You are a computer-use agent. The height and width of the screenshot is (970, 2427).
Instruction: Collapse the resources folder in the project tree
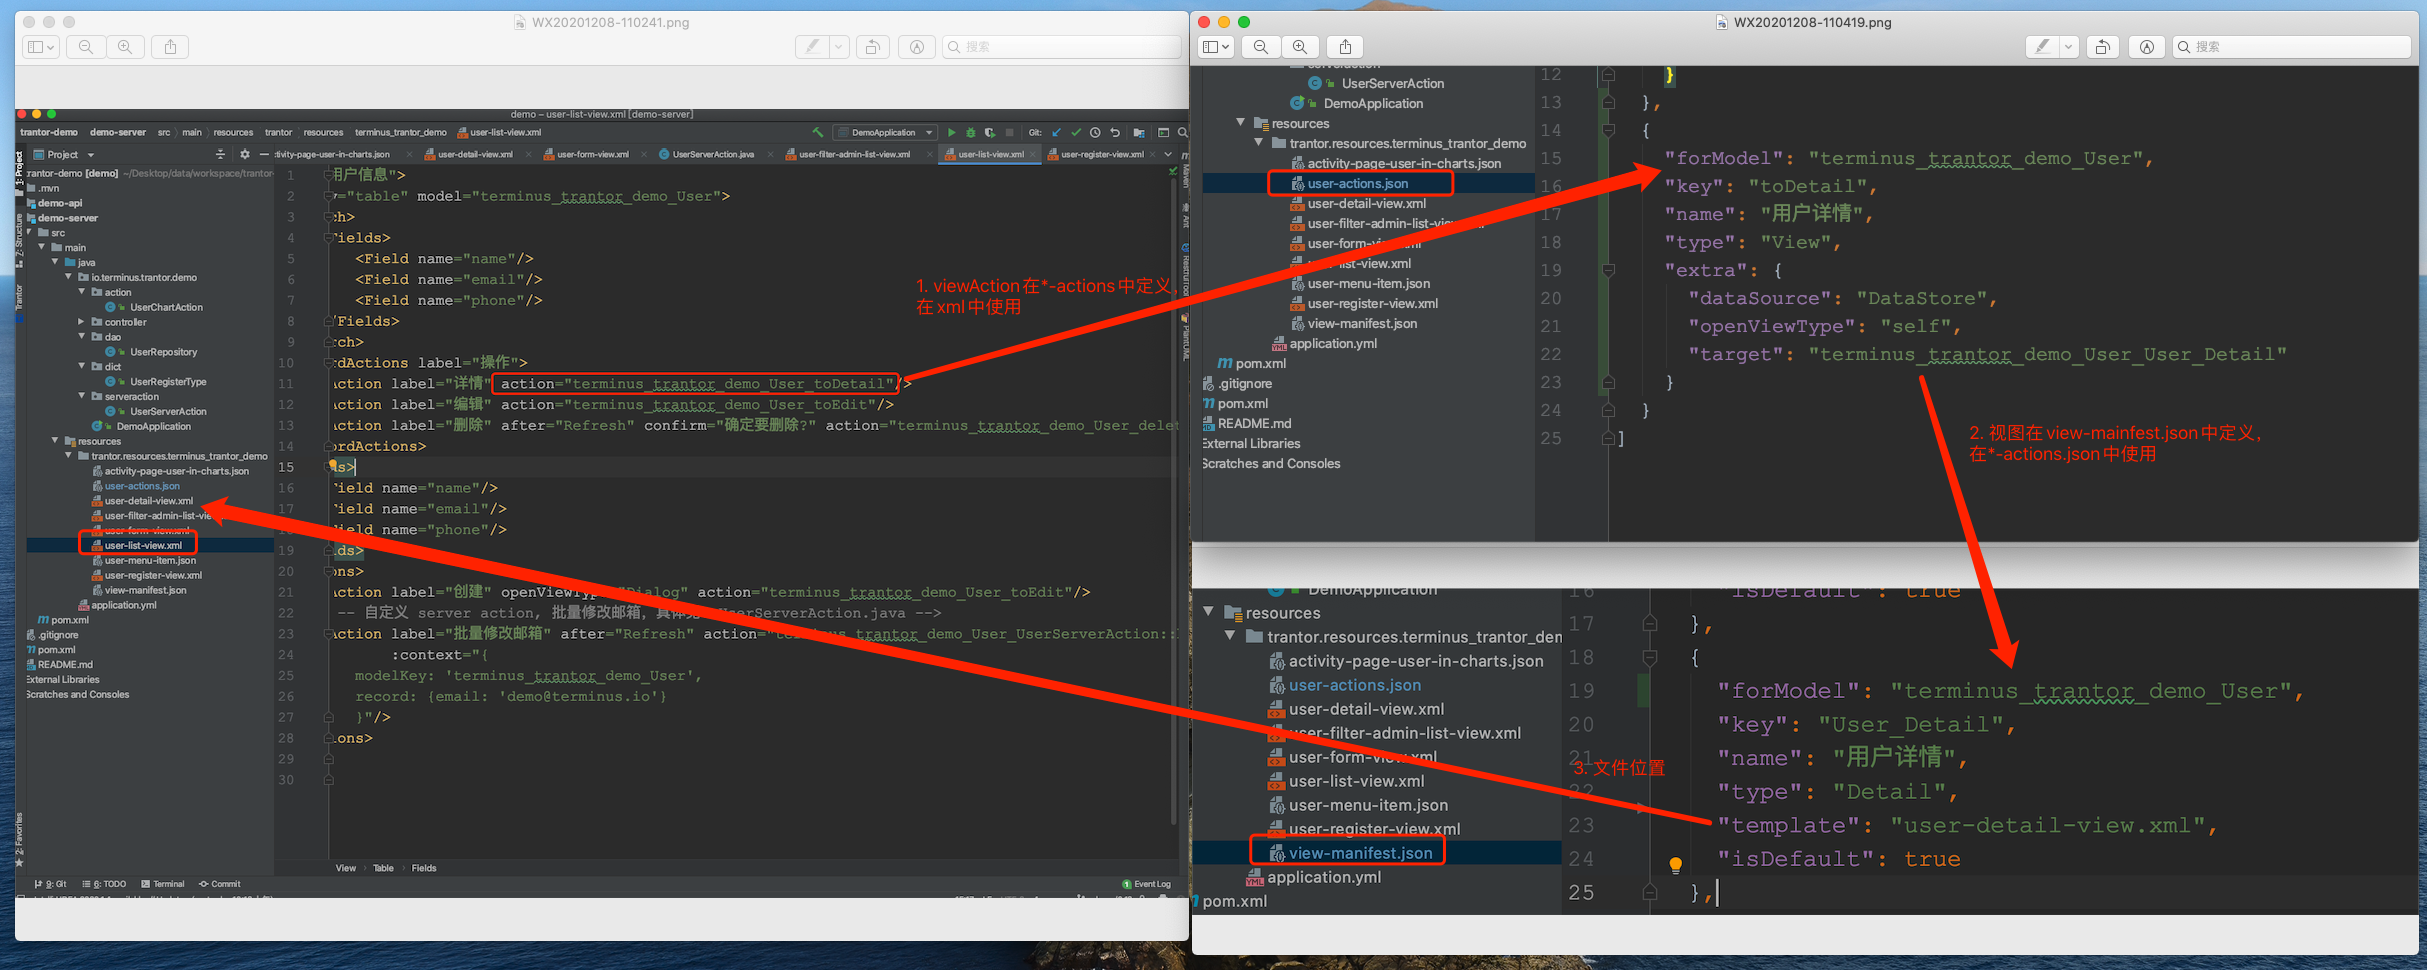tap(55, 441)
